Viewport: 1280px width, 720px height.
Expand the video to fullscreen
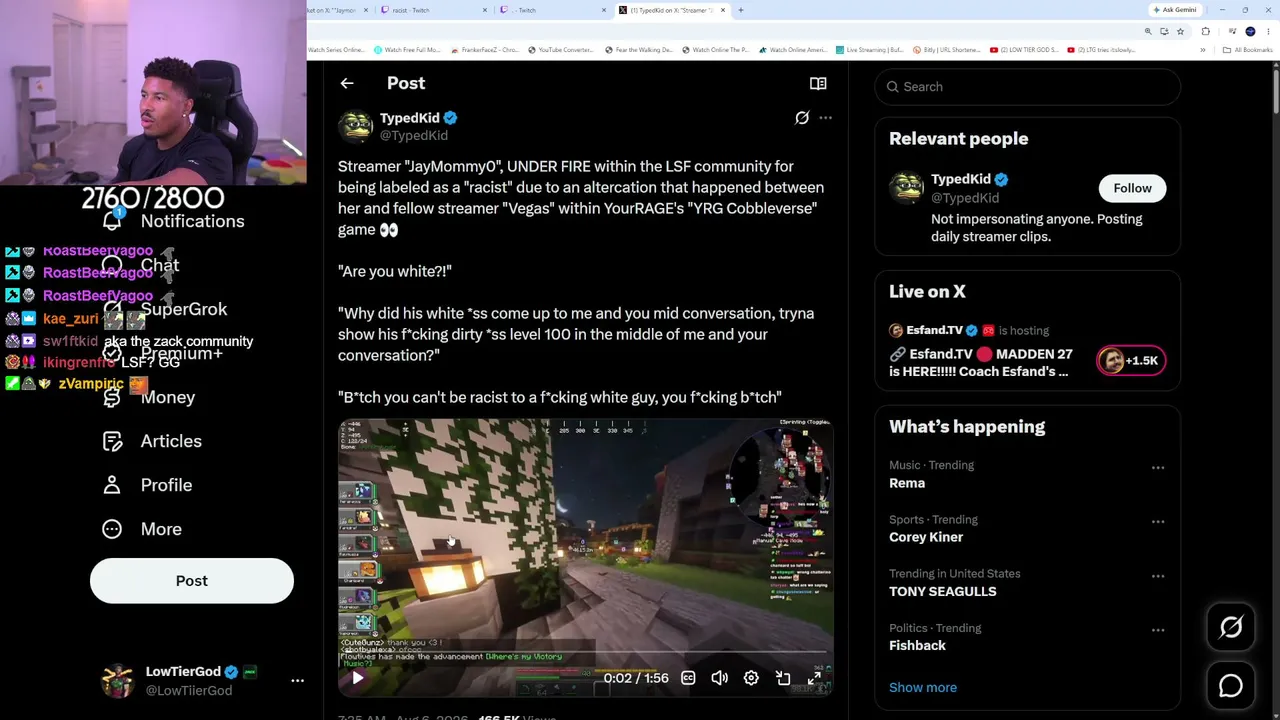[x=814, y=678]
